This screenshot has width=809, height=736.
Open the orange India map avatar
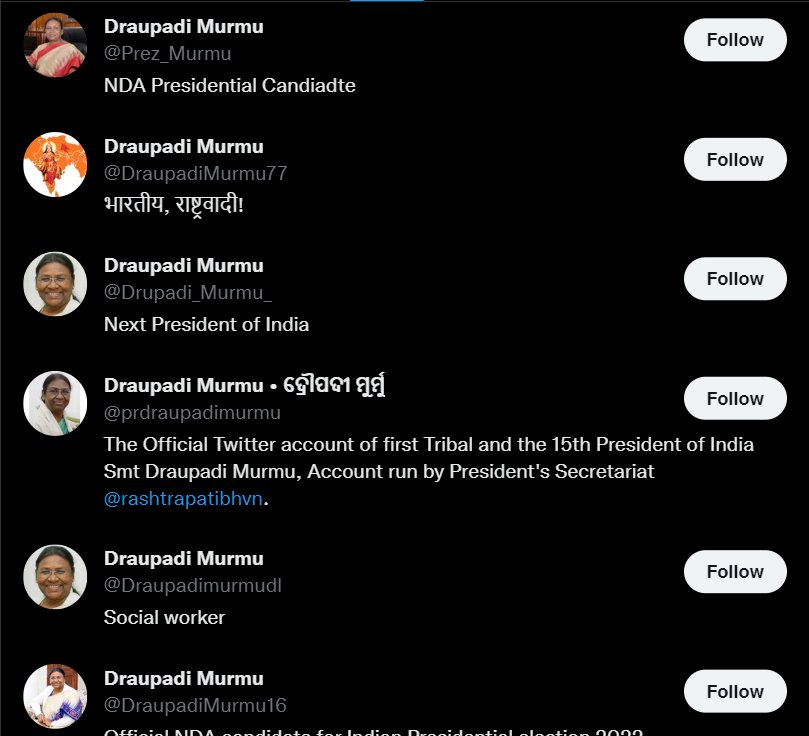pos(55,165)
